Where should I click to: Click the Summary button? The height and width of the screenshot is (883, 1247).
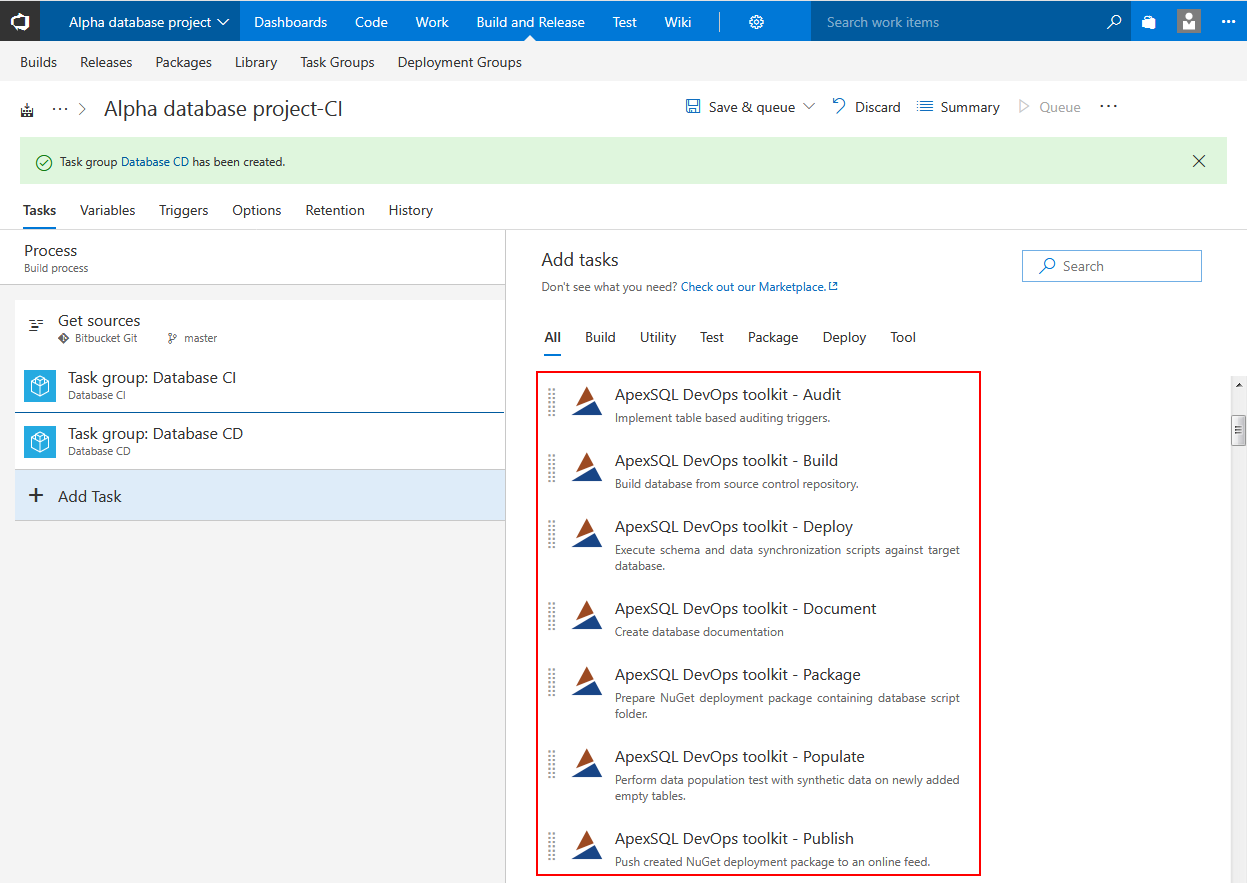coord(958,107)
